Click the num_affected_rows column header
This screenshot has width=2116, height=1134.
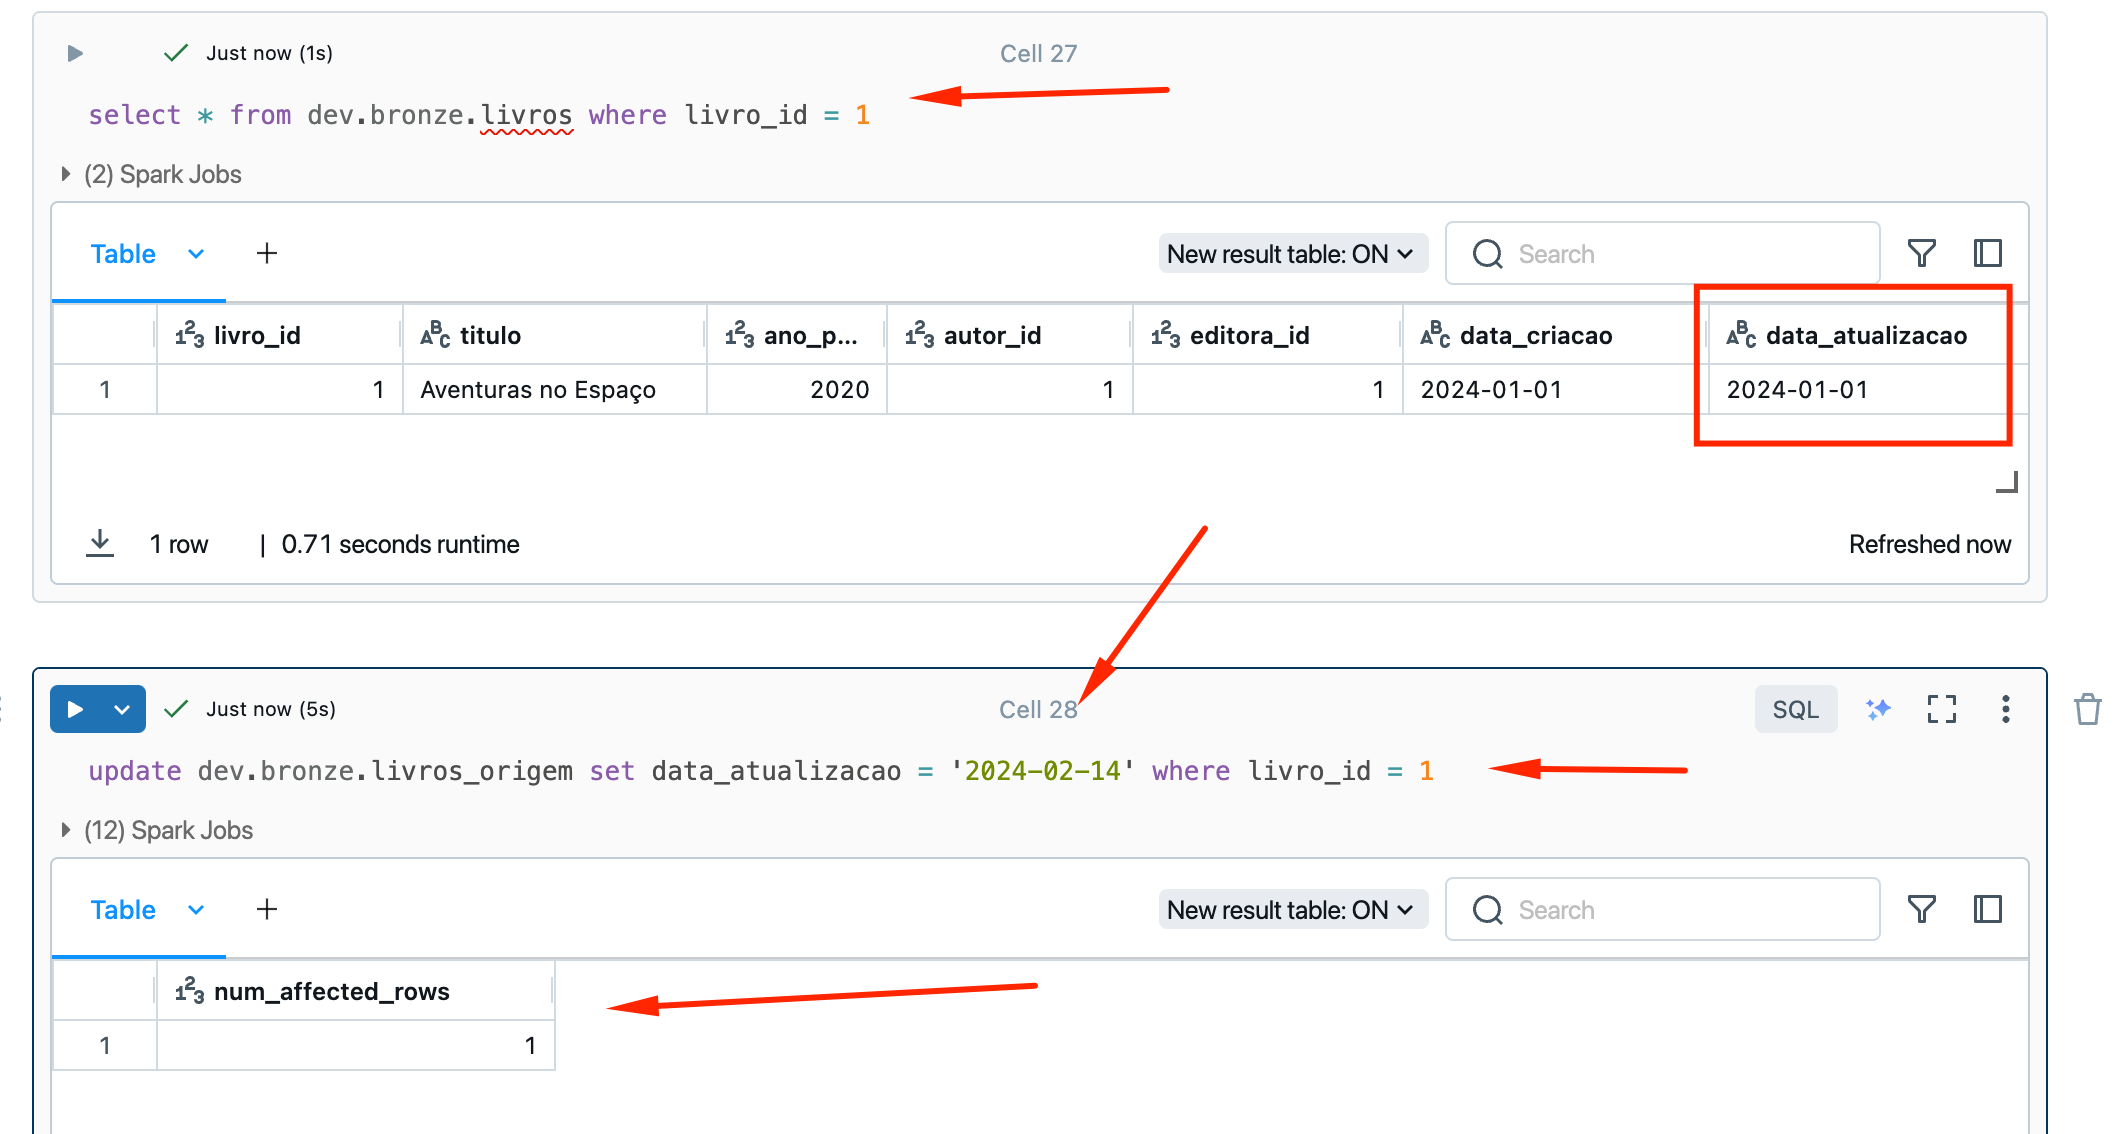coord(355,991)
